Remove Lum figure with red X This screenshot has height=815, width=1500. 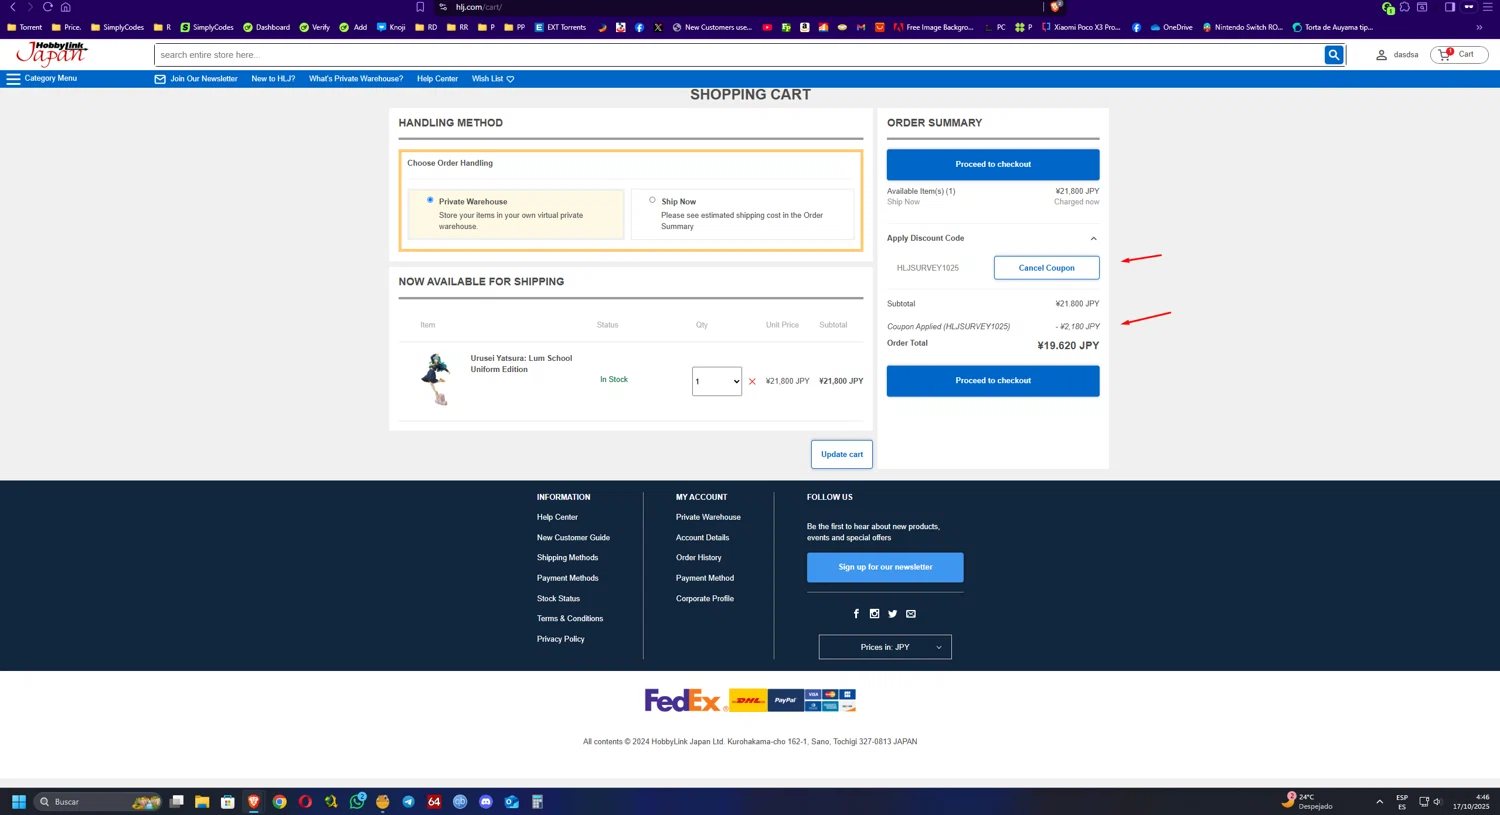[752, 381]
